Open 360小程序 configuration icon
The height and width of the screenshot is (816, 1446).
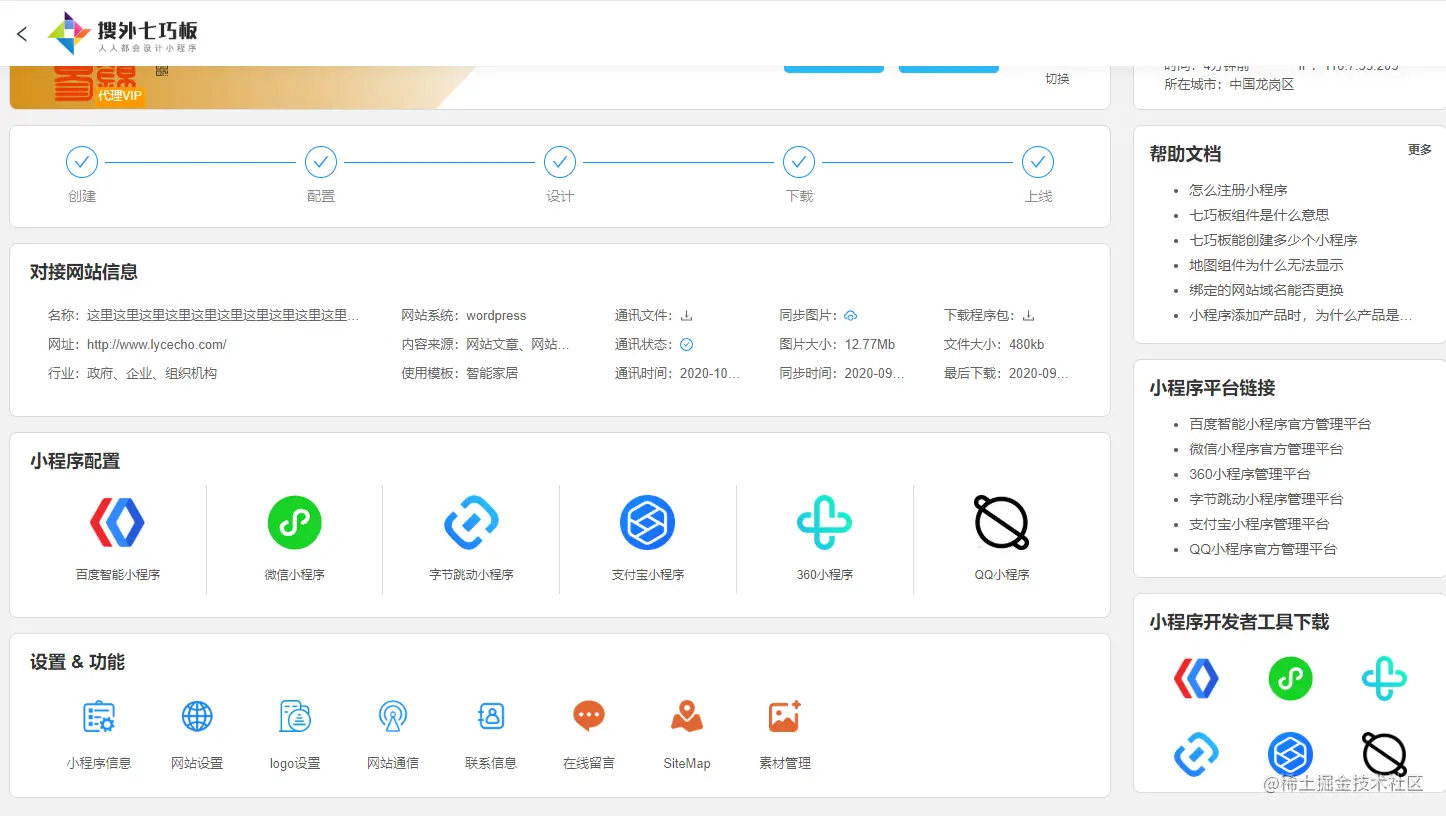tap(824, 522)
